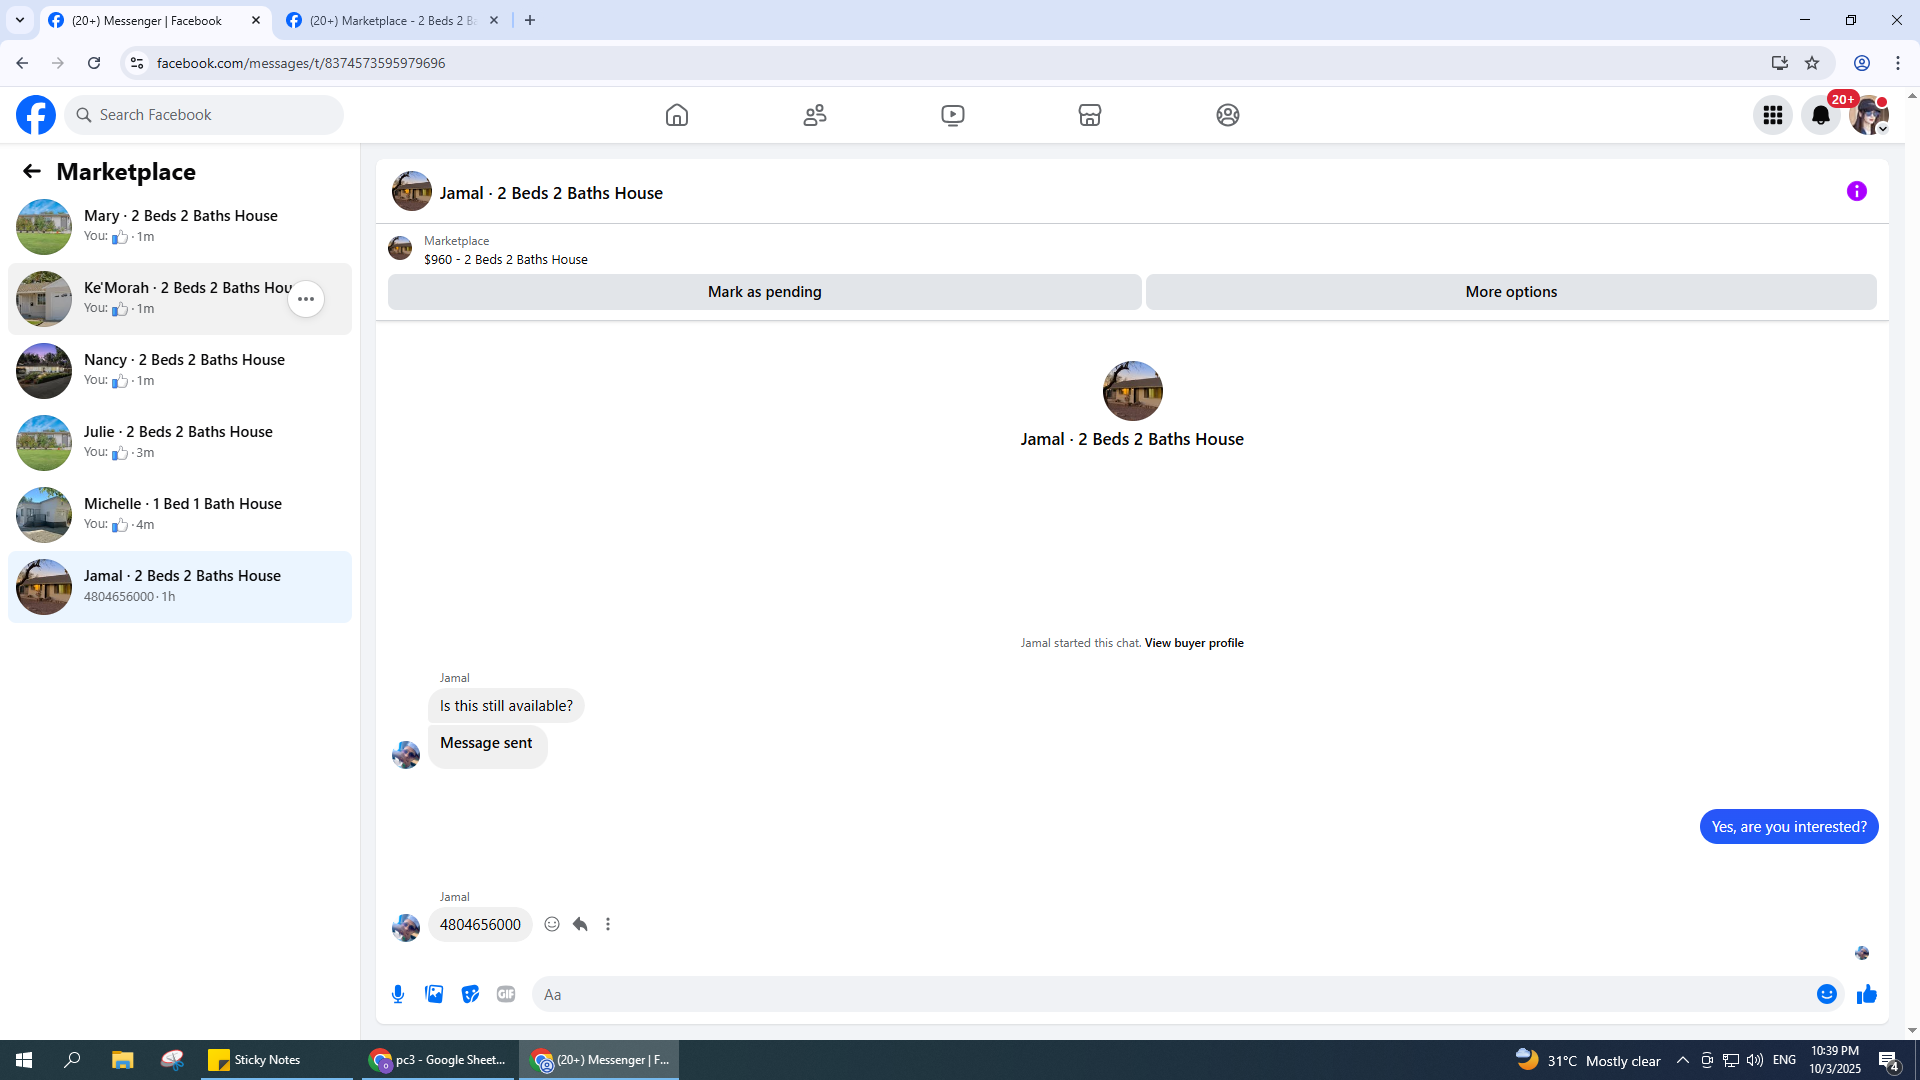The width and height of the screenshot is (1920, 1080).
Task: Click the large Jamal house thumbnail
Action: coord(1132,391)
